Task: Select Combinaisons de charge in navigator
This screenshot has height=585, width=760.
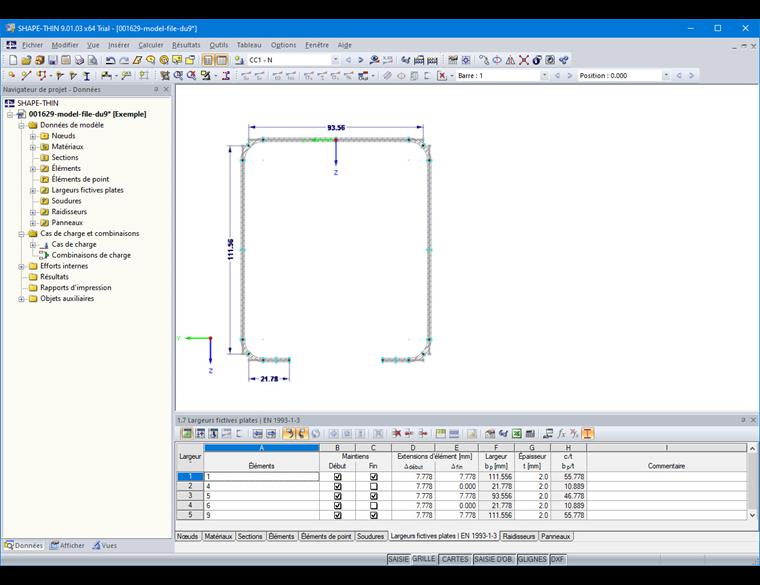Action: [x=91, y=255]
